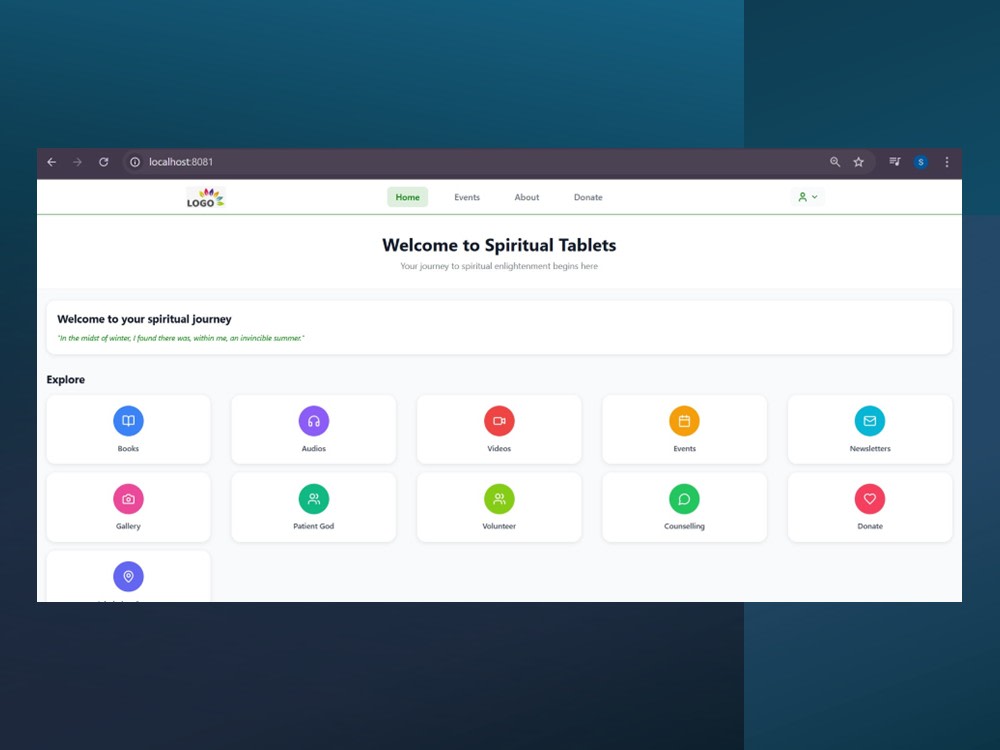Open the purple location pin icon
The width and height of the screenshot is (1000, 750).
(x=128, y=577)
